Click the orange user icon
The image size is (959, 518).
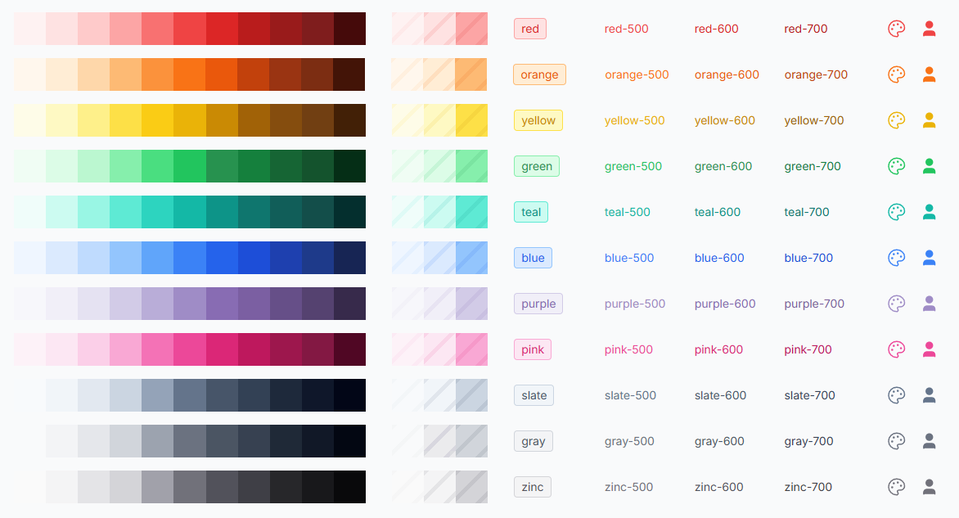point(929,75)
